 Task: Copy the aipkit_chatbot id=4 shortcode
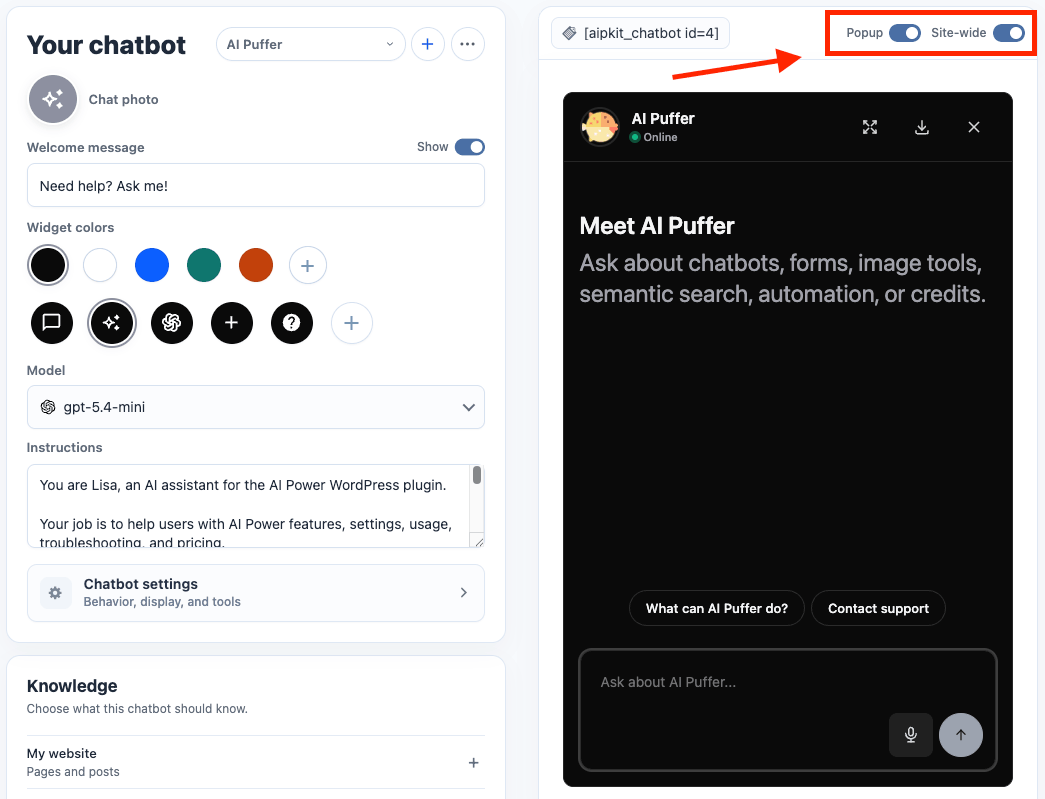point(640,33)
